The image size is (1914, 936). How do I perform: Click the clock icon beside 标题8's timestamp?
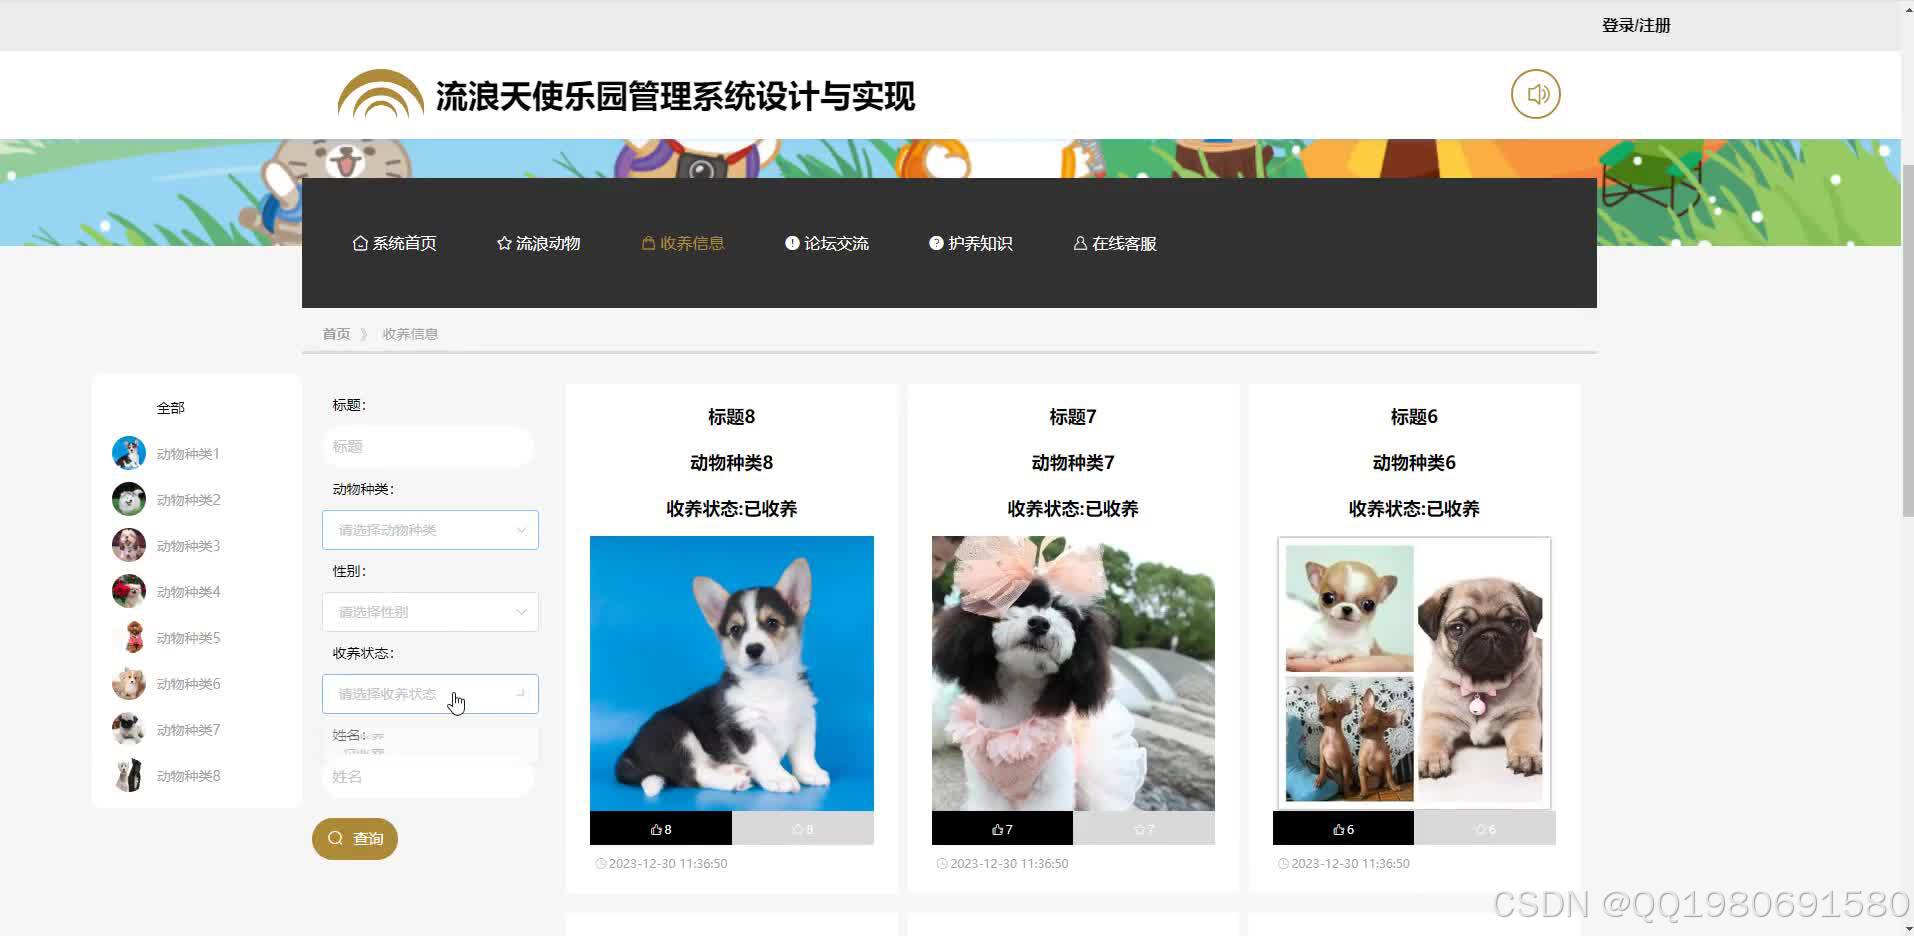click(x=601, y=863)
